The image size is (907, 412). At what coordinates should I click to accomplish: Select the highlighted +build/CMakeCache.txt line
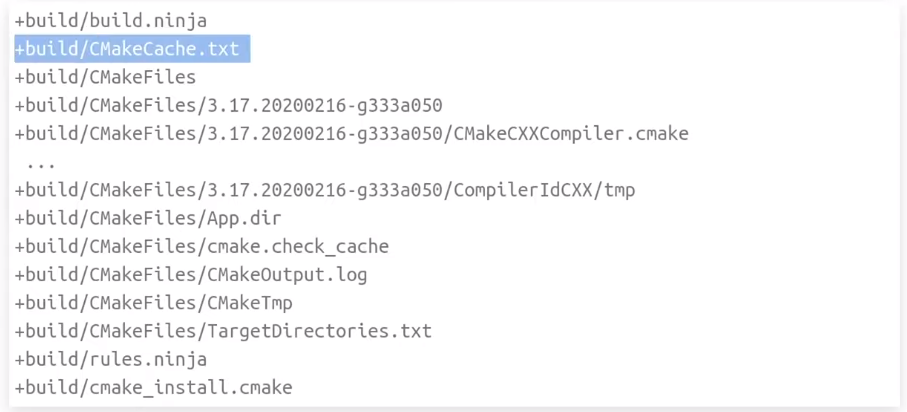point(132,49)
